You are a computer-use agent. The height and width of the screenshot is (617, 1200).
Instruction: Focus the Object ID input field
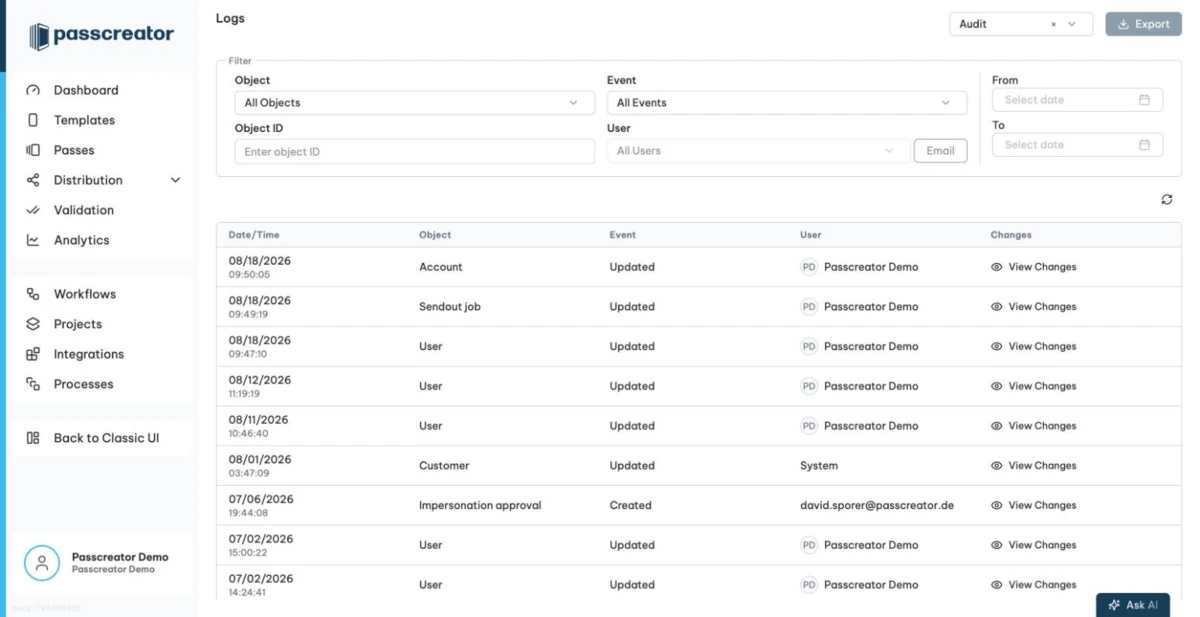tap(415, 152)
